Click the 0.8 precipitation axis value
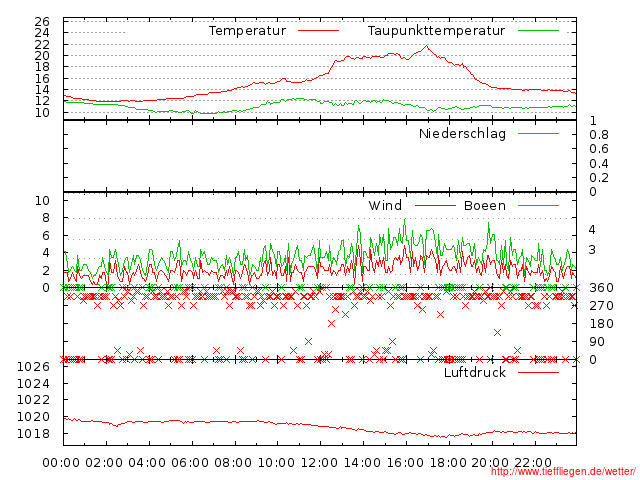This screenshot has width=640, height=480. pyautogui.click(x=599, y=135)
